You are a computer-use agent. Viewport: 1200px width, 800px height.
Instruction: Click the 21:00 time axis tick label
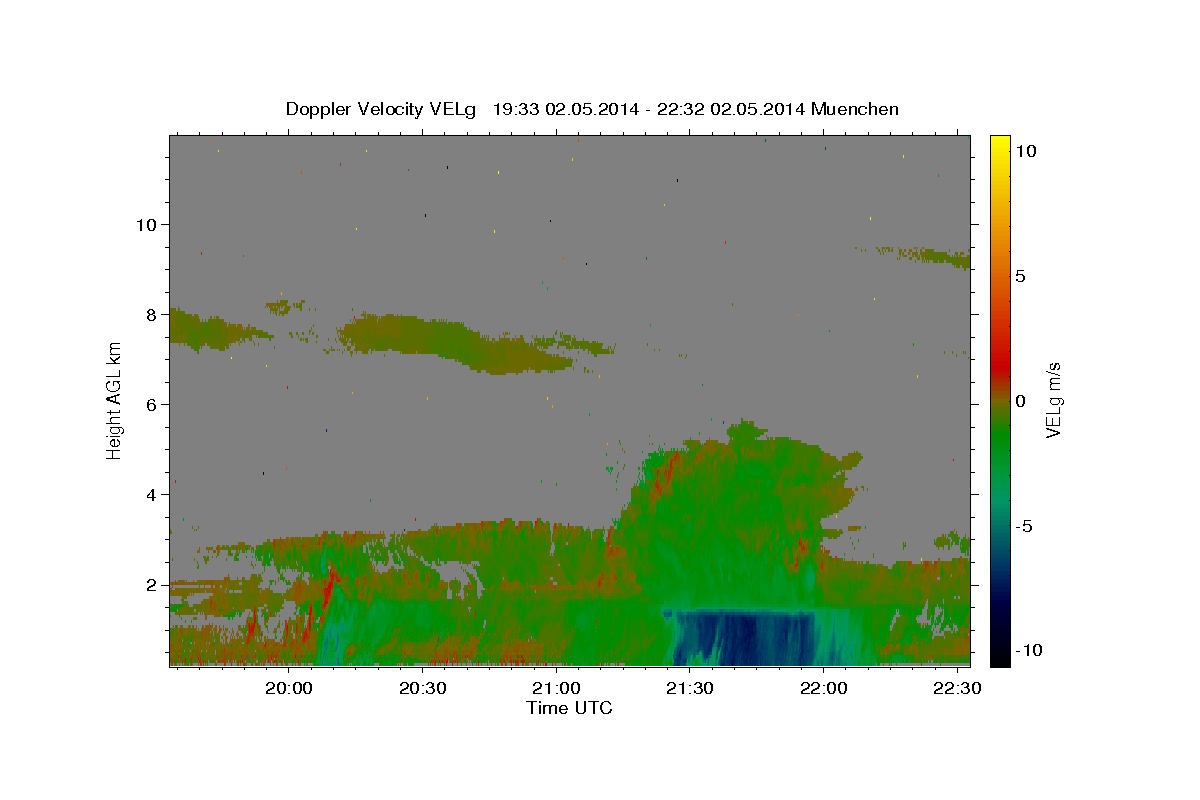[x=556, y=689]
